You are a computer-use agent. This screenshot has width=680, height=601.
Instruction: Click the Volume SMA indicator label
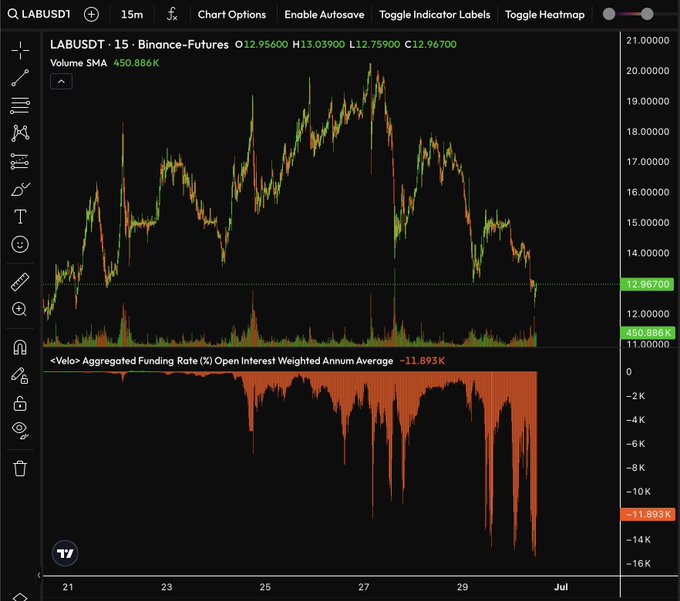pos(78,63)
